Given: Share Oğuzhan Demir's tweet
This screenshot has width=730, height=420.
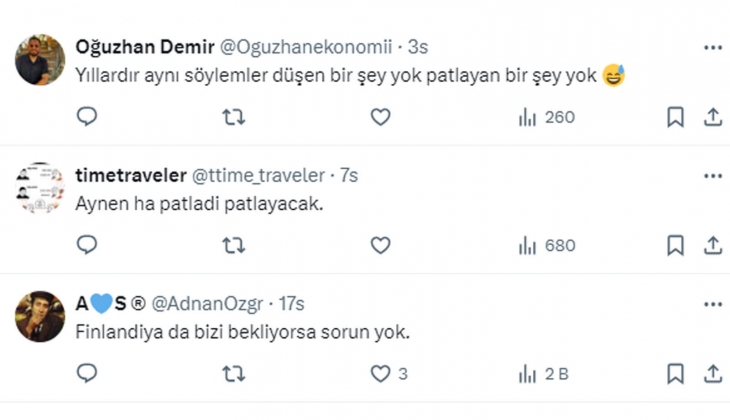Looking at the screenshot, I should (712, 117).
